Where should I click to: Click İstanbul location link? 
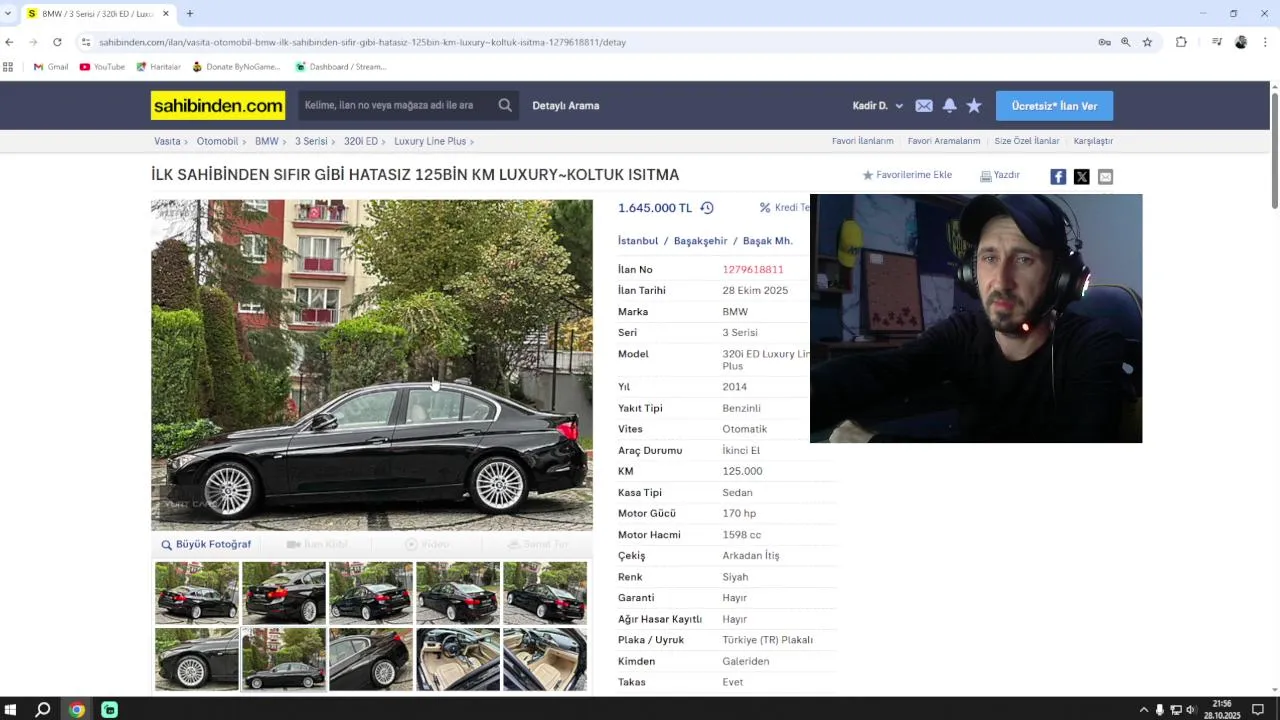point(638,241)
